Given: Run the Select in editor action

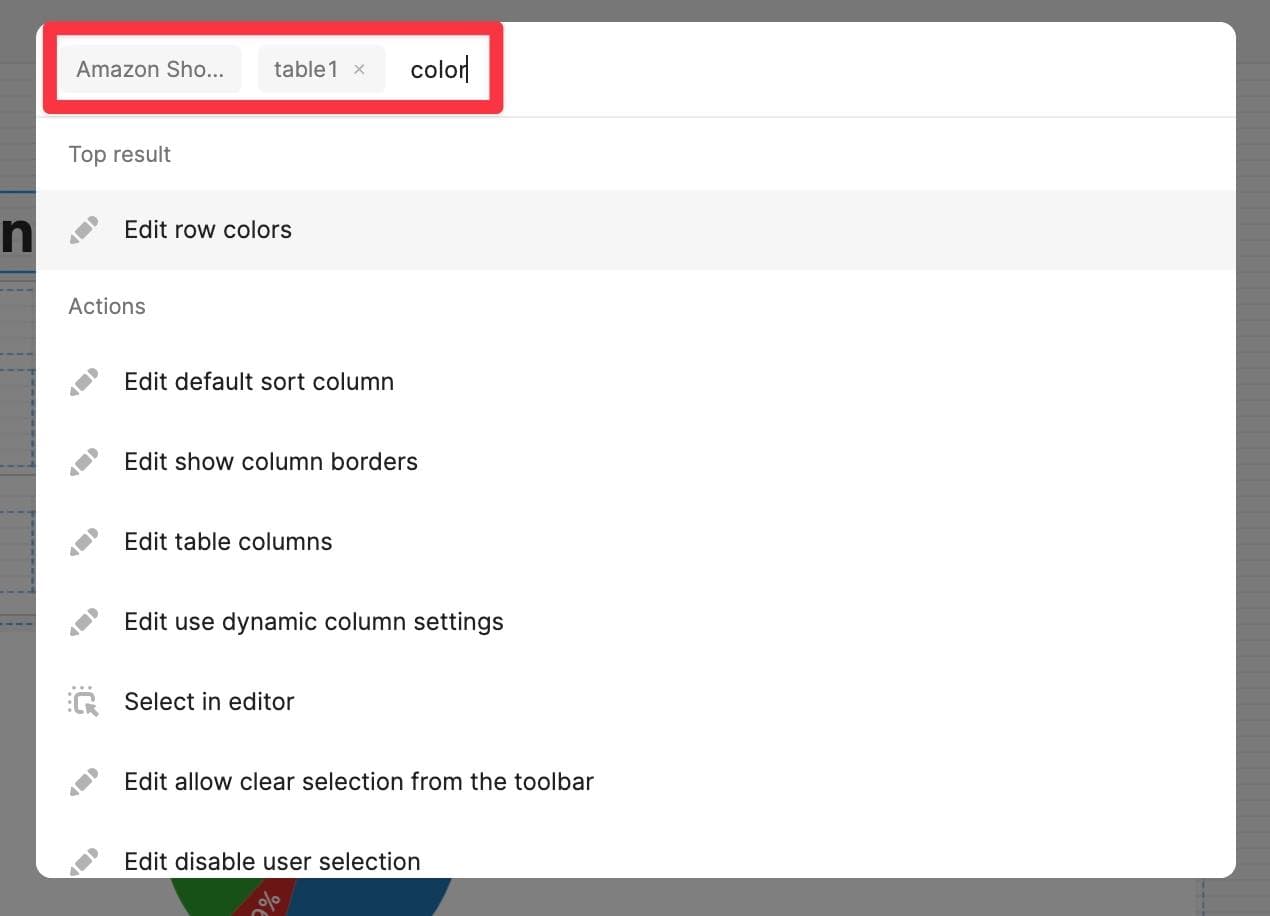Looking at the screenshot, I should 209,702.
